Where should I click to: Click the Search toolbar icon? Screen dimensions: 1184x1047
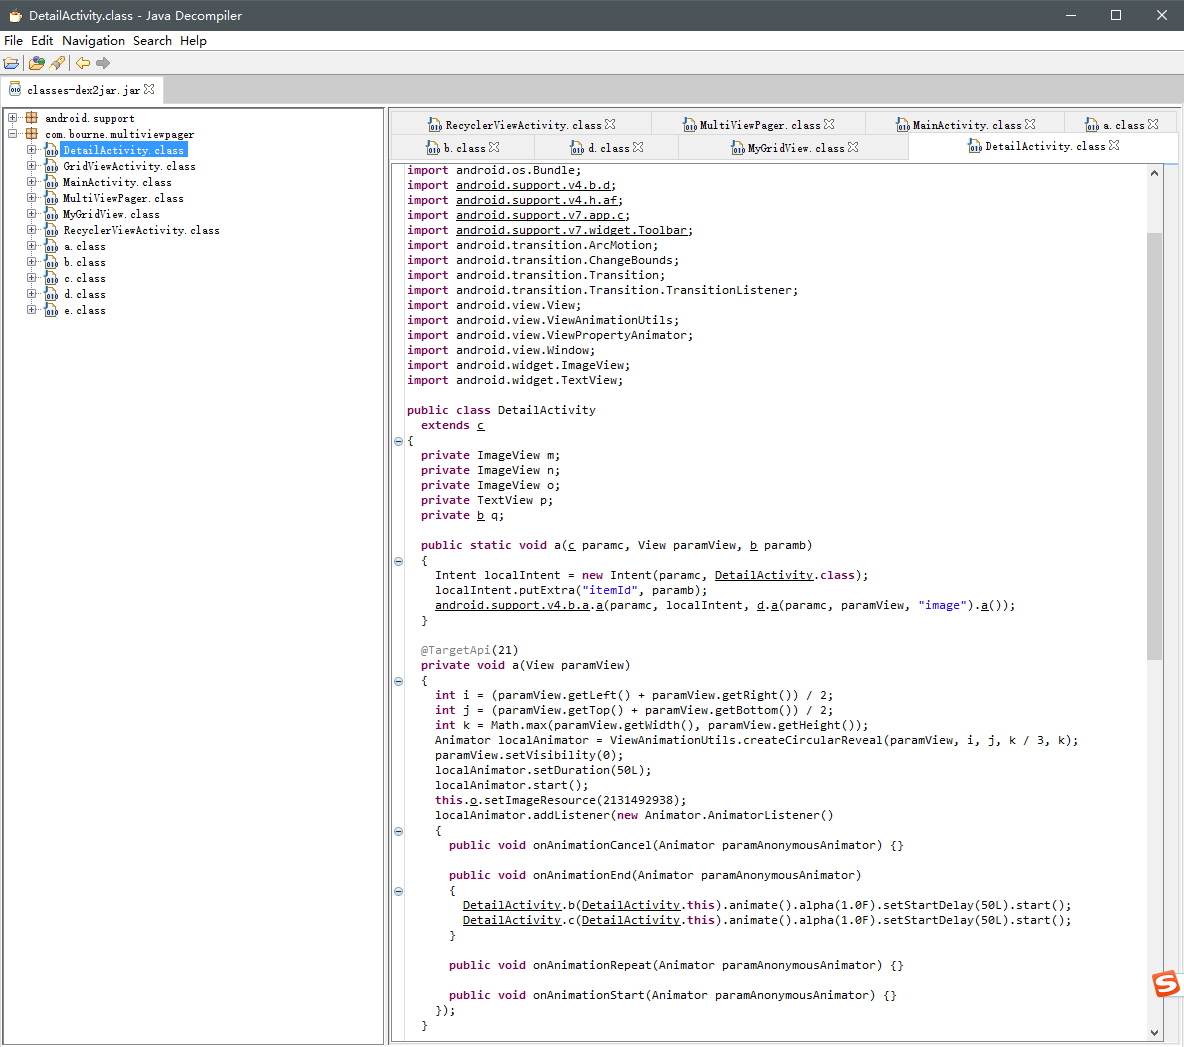57,63
